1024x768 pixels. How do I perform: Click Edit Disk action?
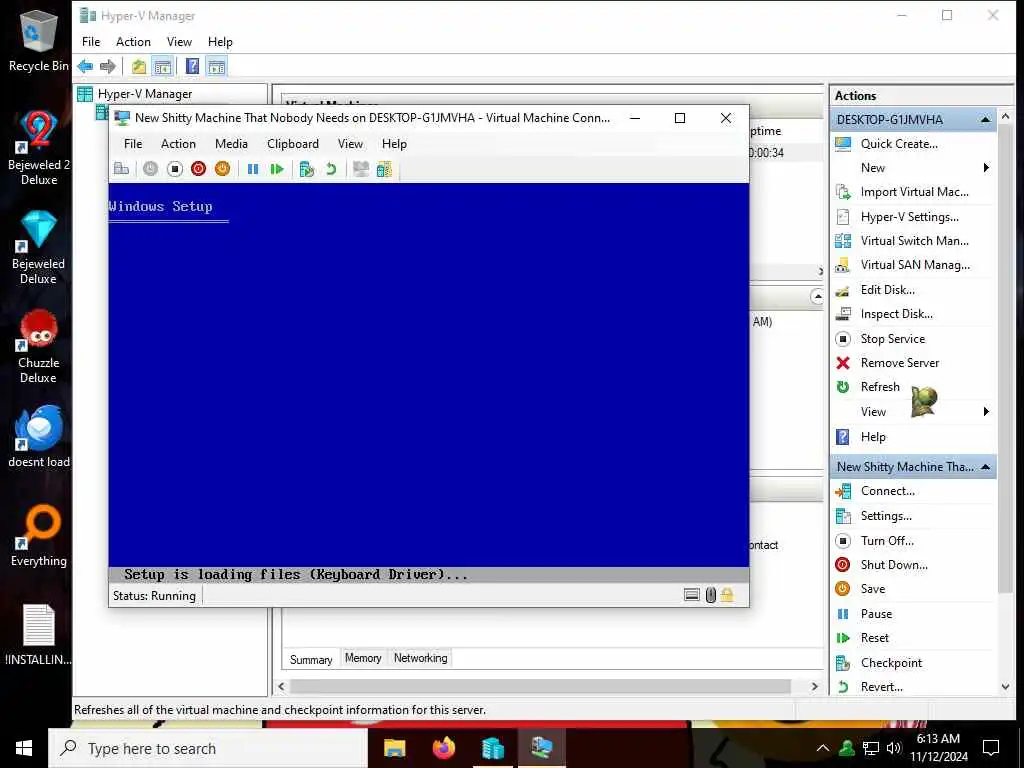point(887,290)
